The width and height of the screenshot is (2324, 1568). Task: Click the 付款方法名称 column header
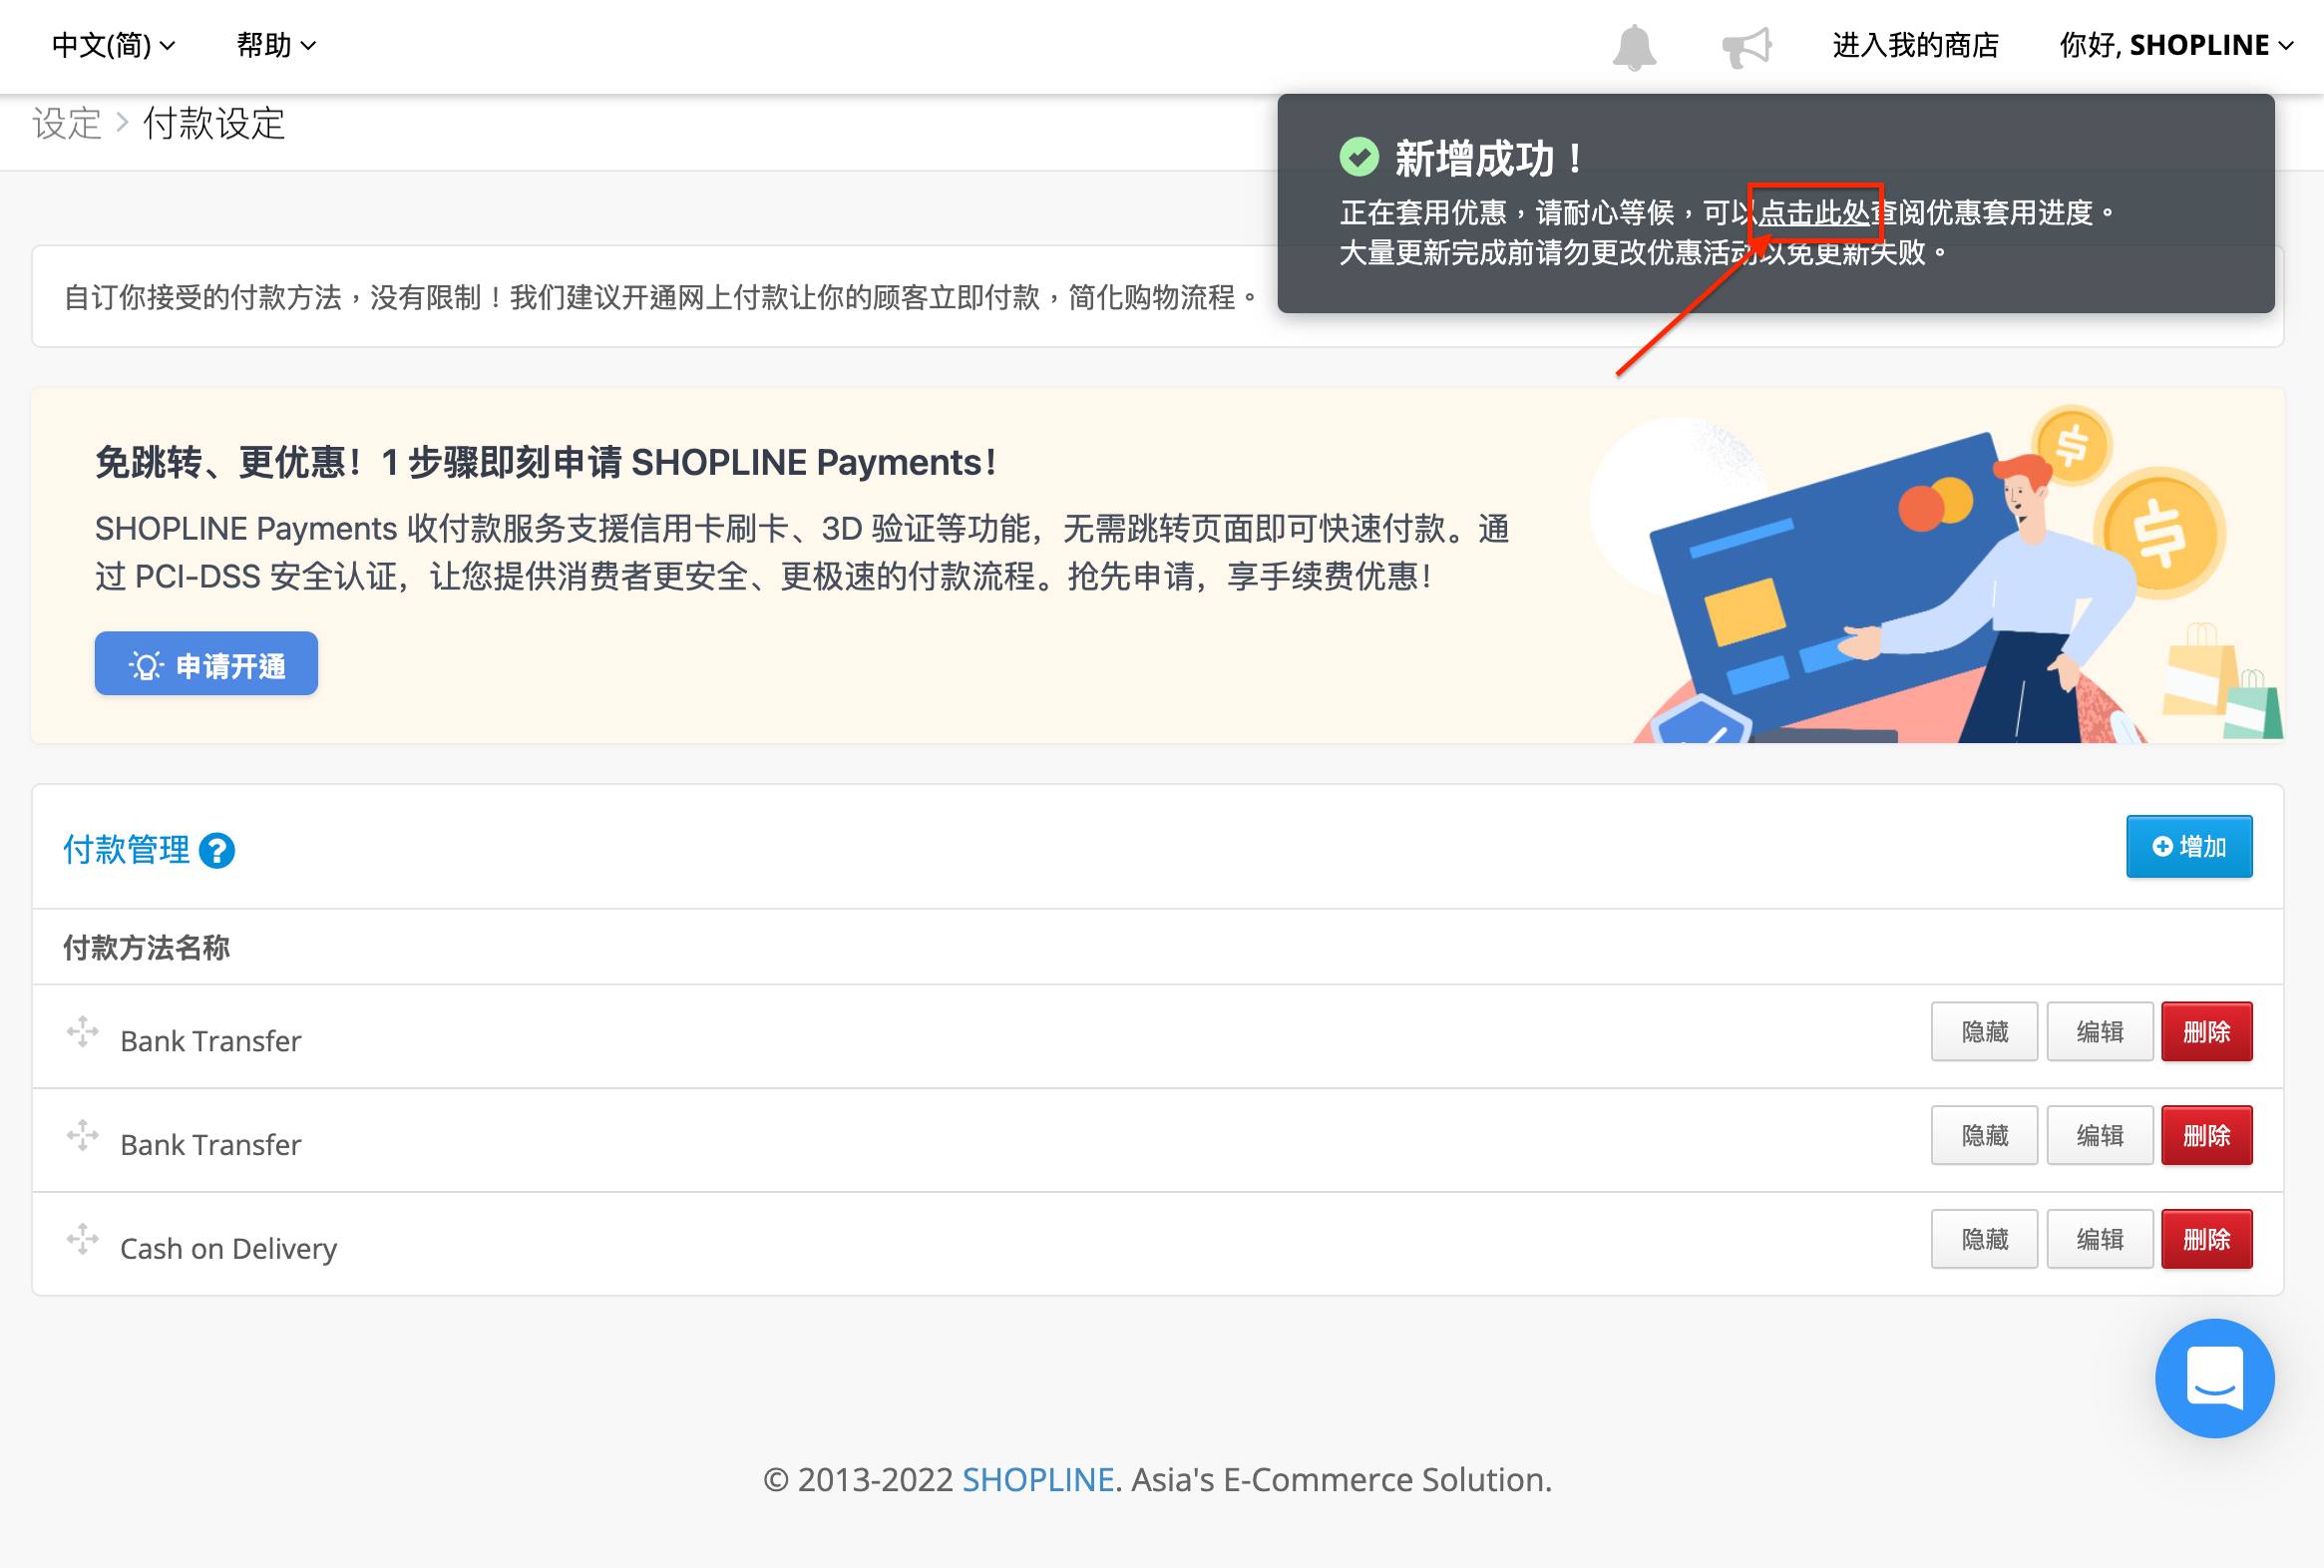tap(146, 947)
